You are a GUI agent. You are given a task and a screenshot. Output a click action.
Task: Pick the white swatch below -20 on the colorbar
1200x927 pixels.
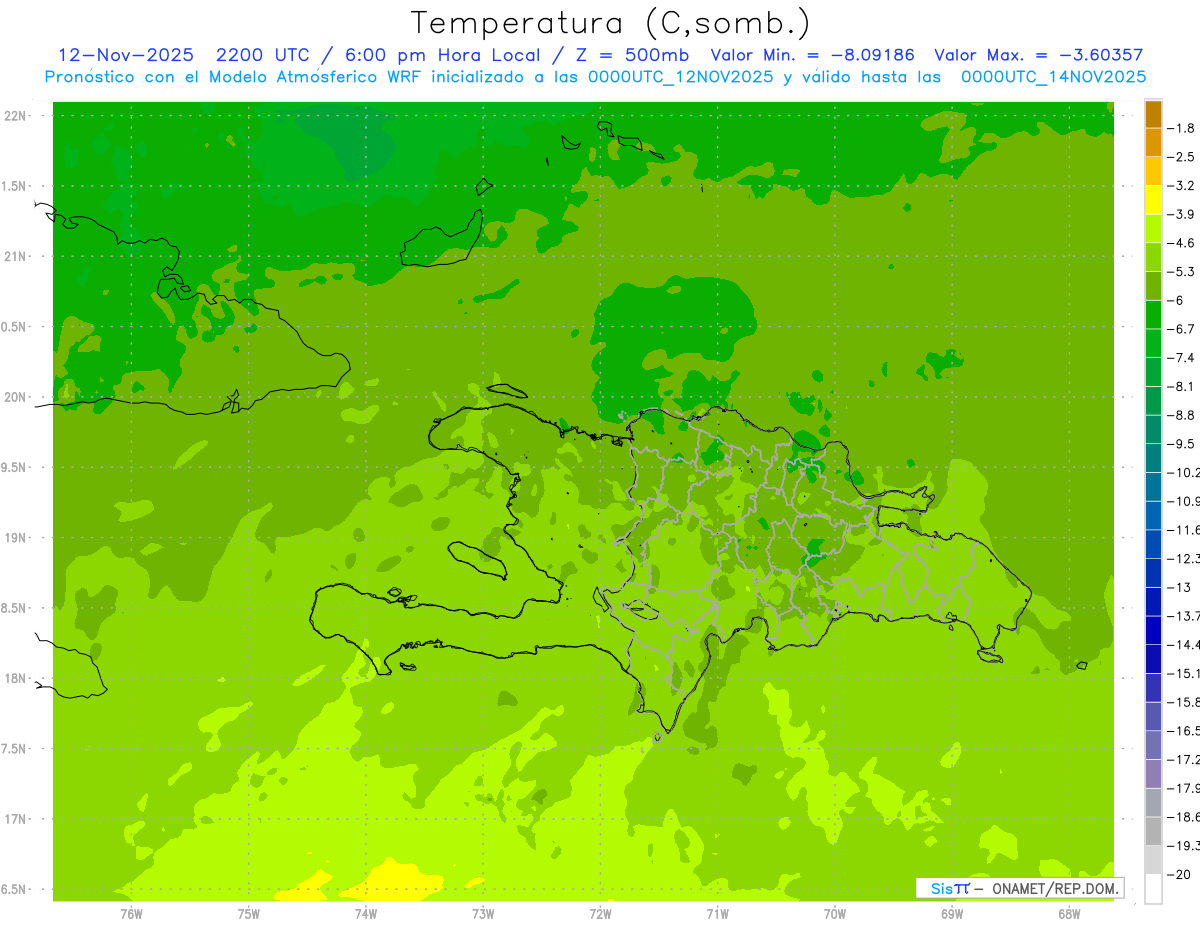tap(1153, 889)
